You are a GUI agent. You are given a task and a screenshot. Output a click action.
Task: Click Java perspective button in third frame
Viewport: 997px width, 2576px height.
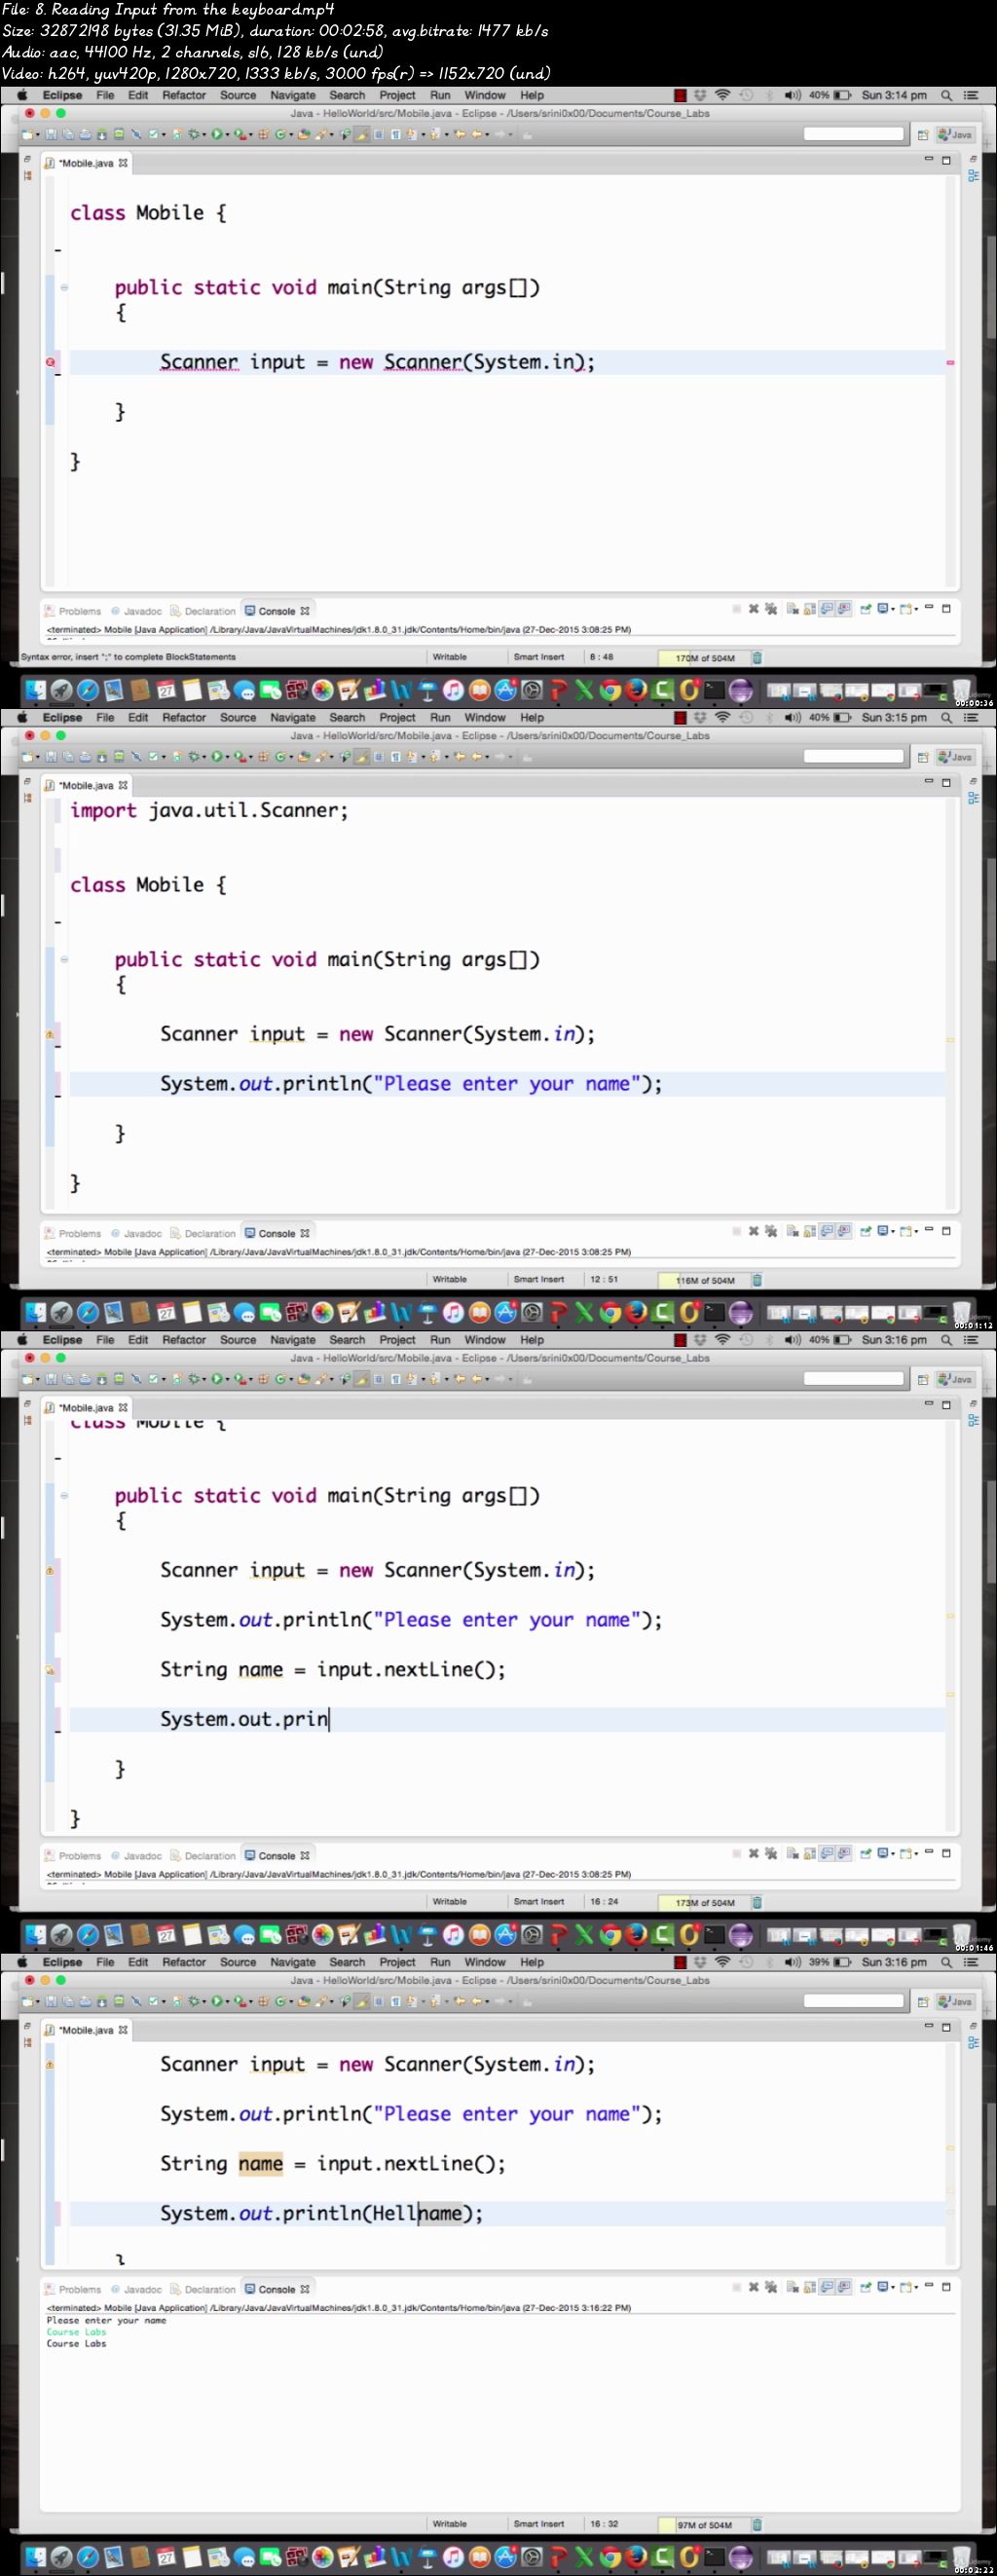point(956,1378)
